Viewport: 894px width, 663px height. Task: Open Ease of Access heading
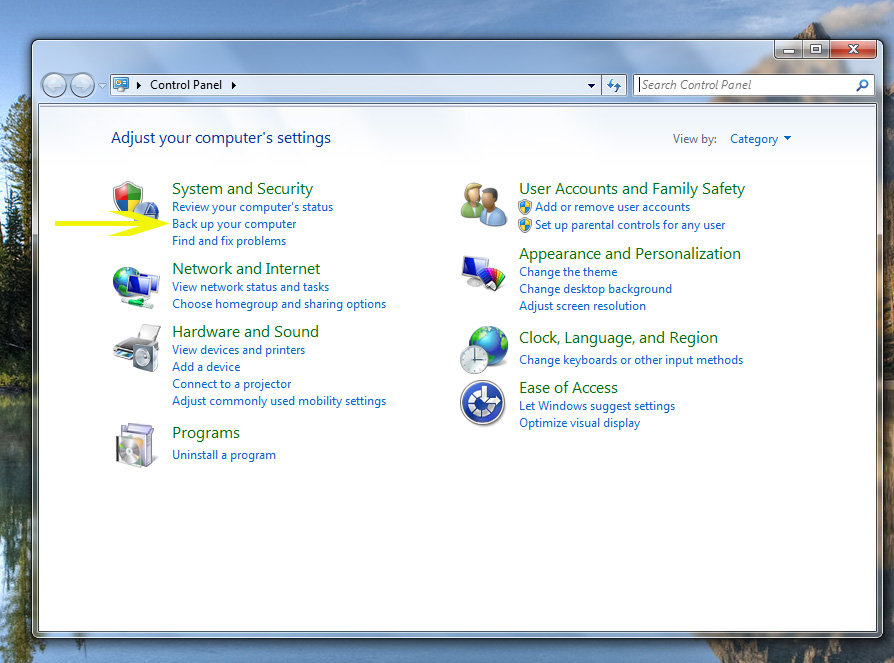[x=568, y=388]
